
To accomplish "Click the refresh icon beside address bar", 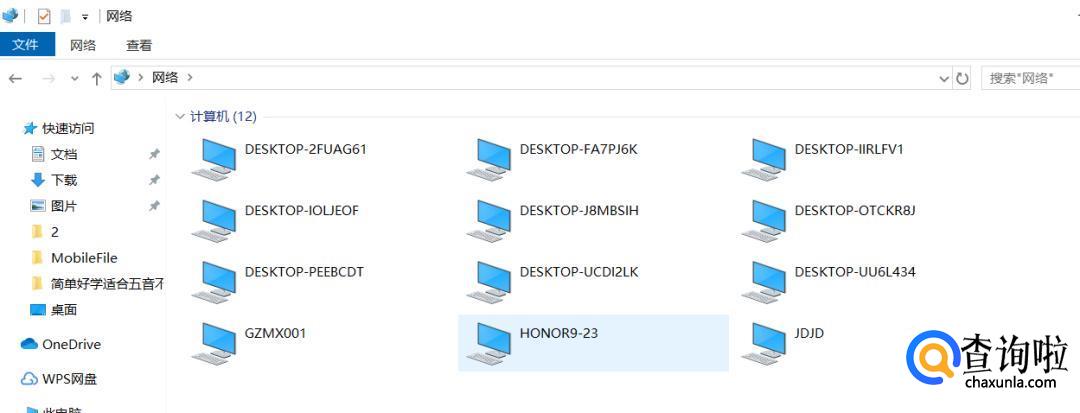I will [962, 78].
